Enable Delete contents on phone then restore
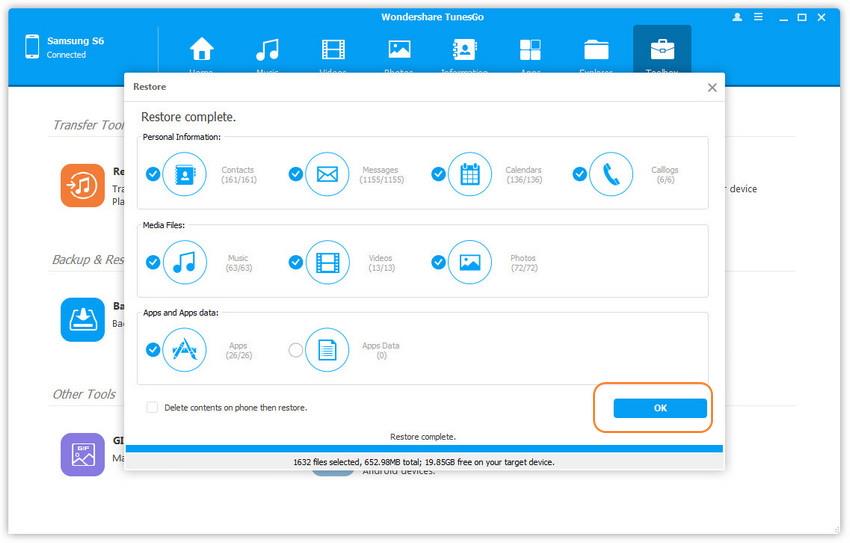The width and height of the screenshot is (850, 543). coord(152,408)
